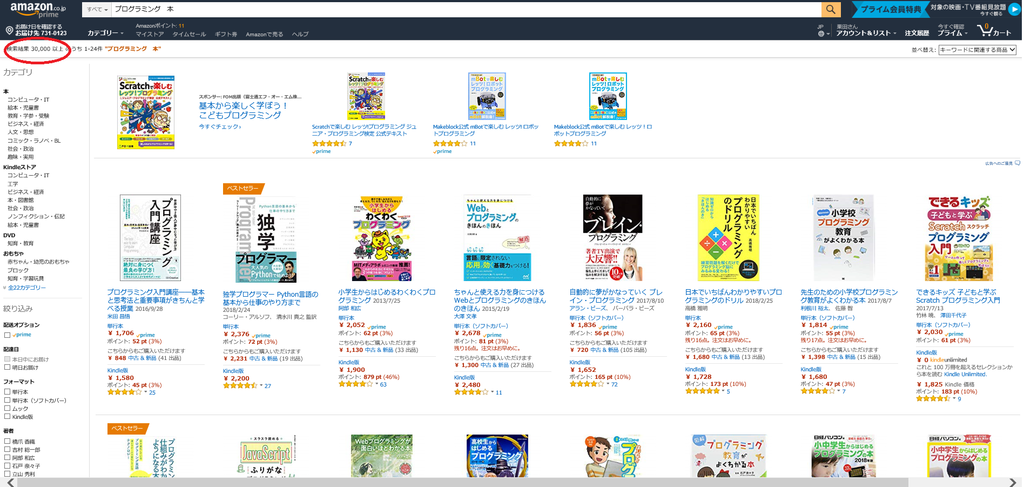The width and height of the screenshot is (1024, 487).
Task: Open the 並べ替え sort dropdown
Action: (977, 50)
